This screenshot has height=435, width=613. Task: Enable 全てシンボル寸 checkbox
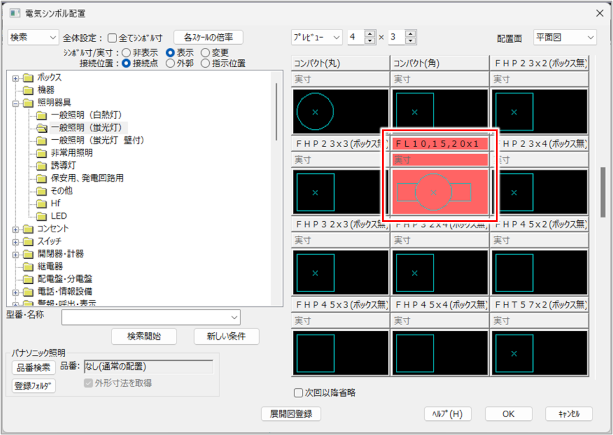click(112, 37)
